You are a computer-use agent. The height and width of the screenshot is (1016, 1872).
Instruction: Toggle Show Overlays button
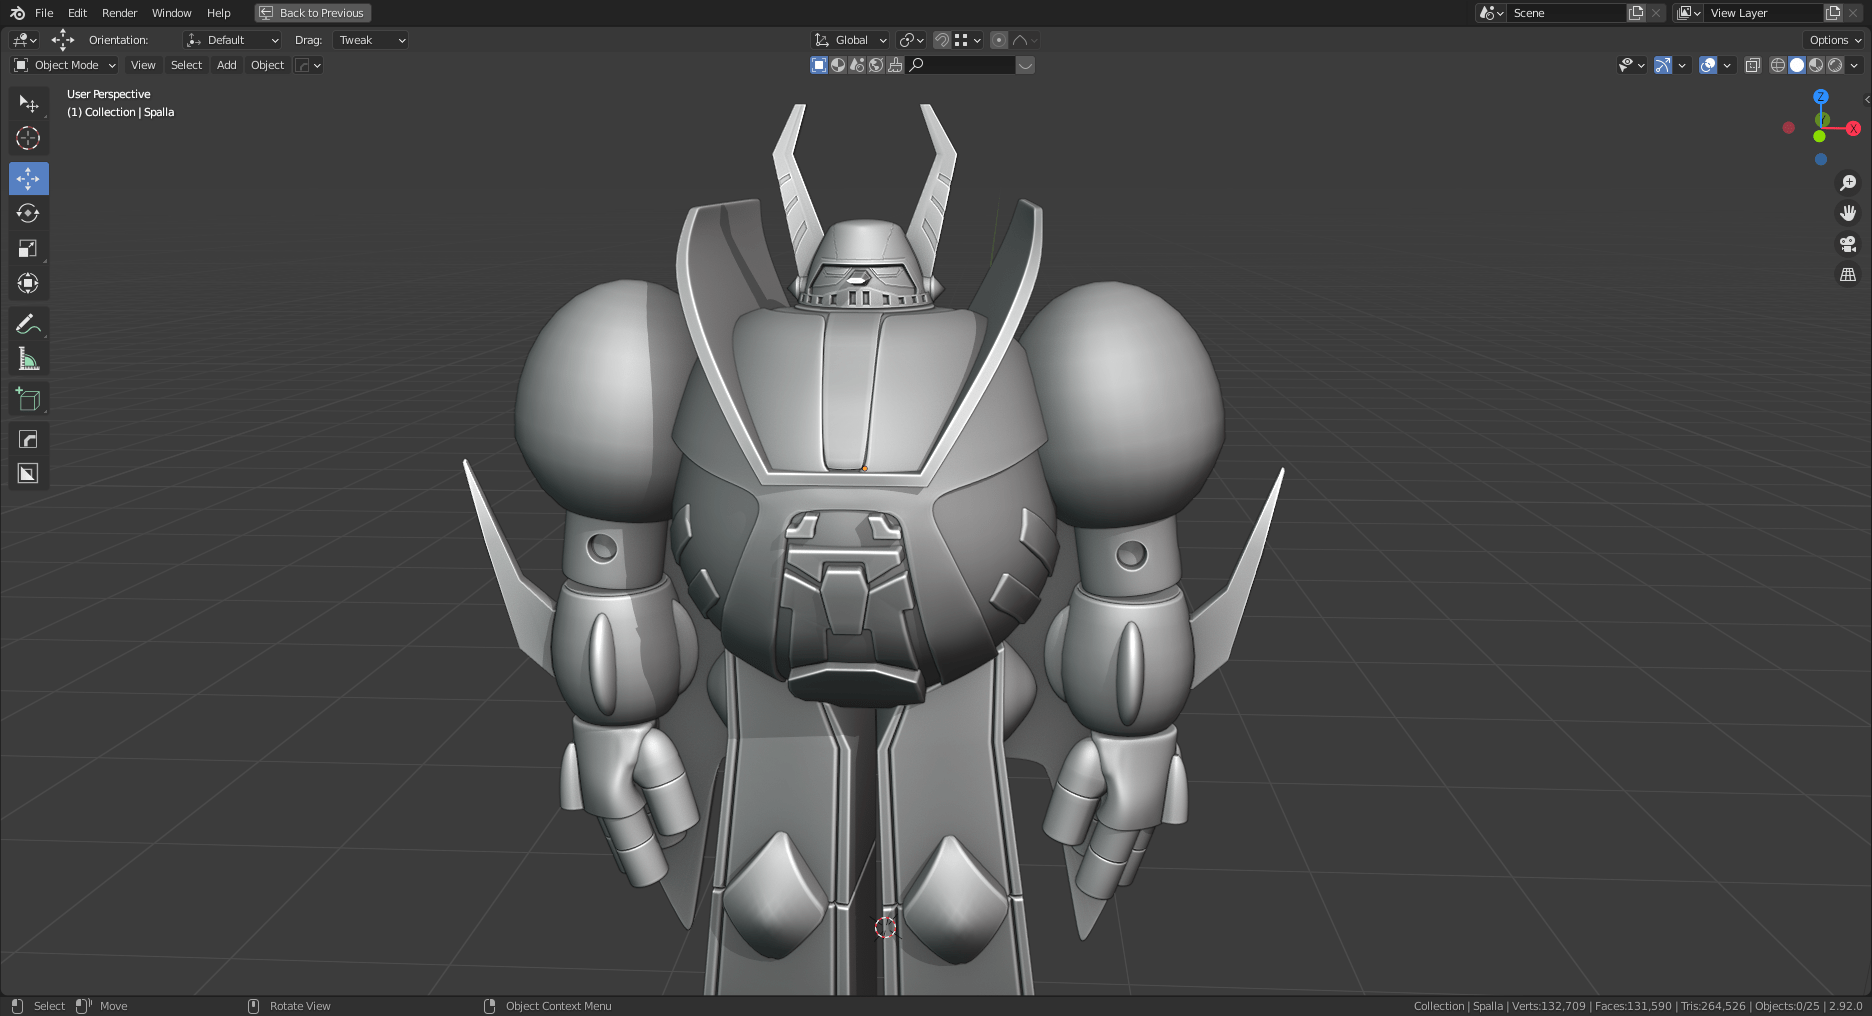(1708, 65)
